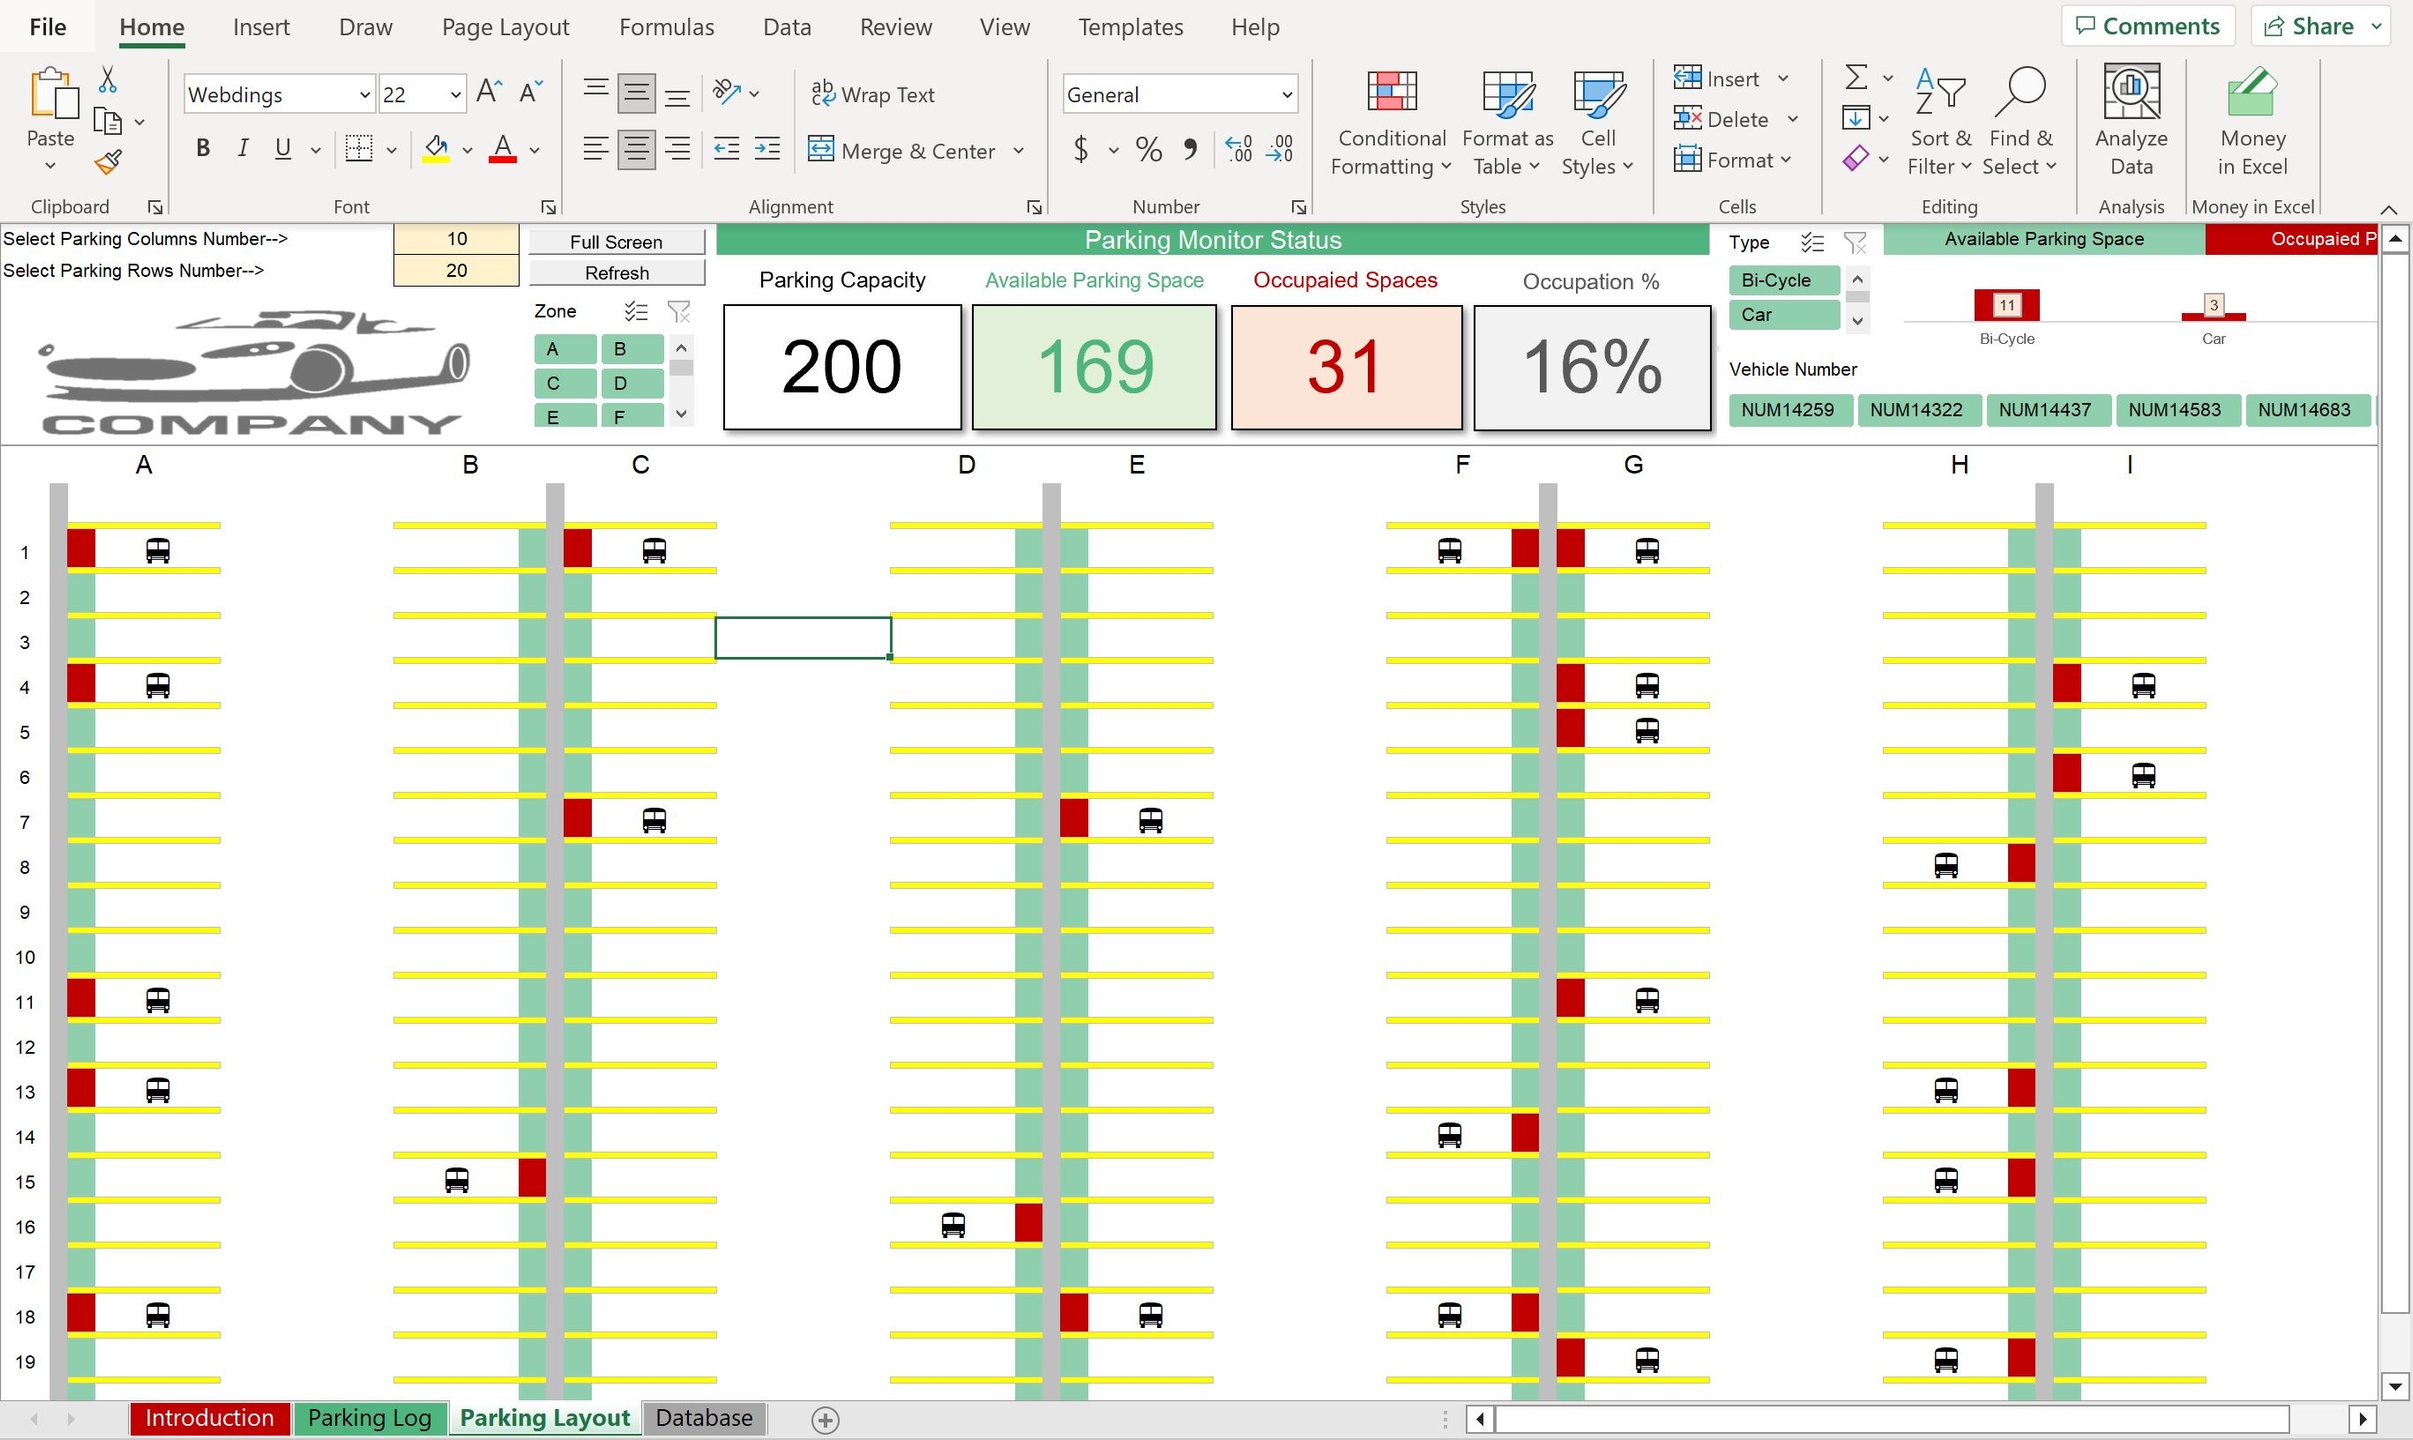The height and width of the screenshot is (1440, 2413).
Task: Click the Cut scissors icon
Action: click(x=108, y=79)
